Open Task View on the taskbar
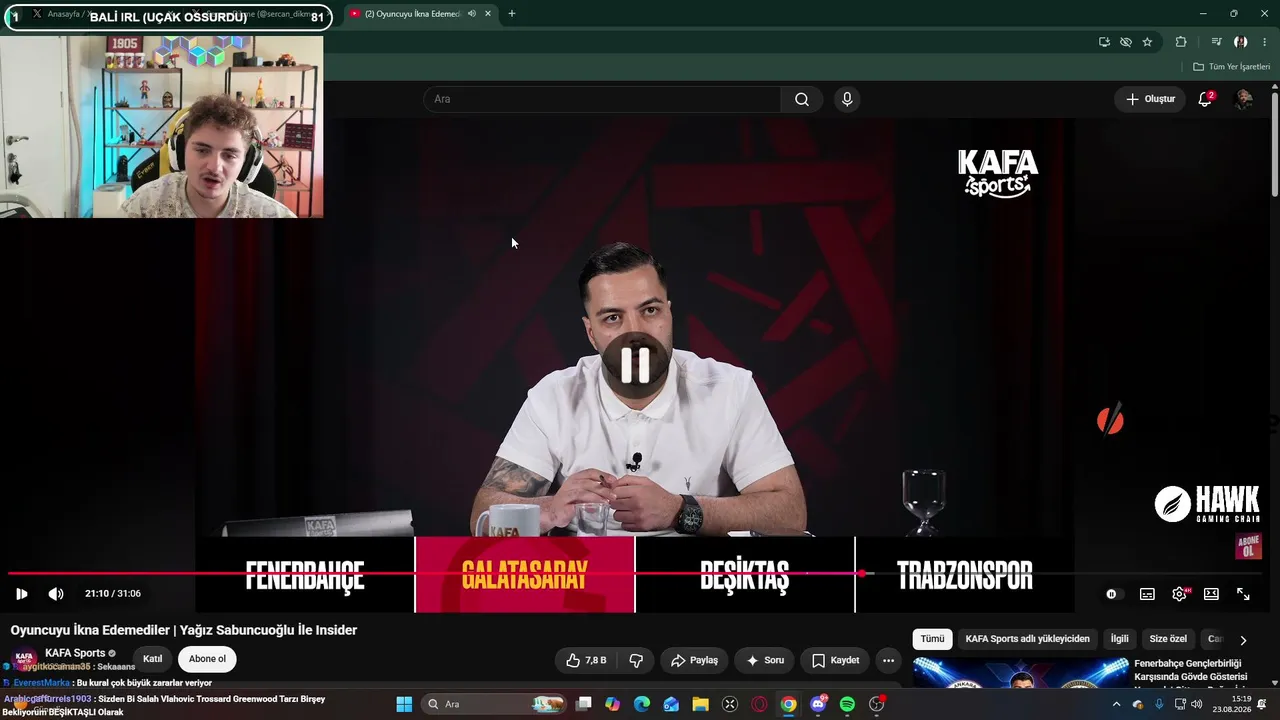The width and height of the screenshot is (1280, 720). point(585,704)
